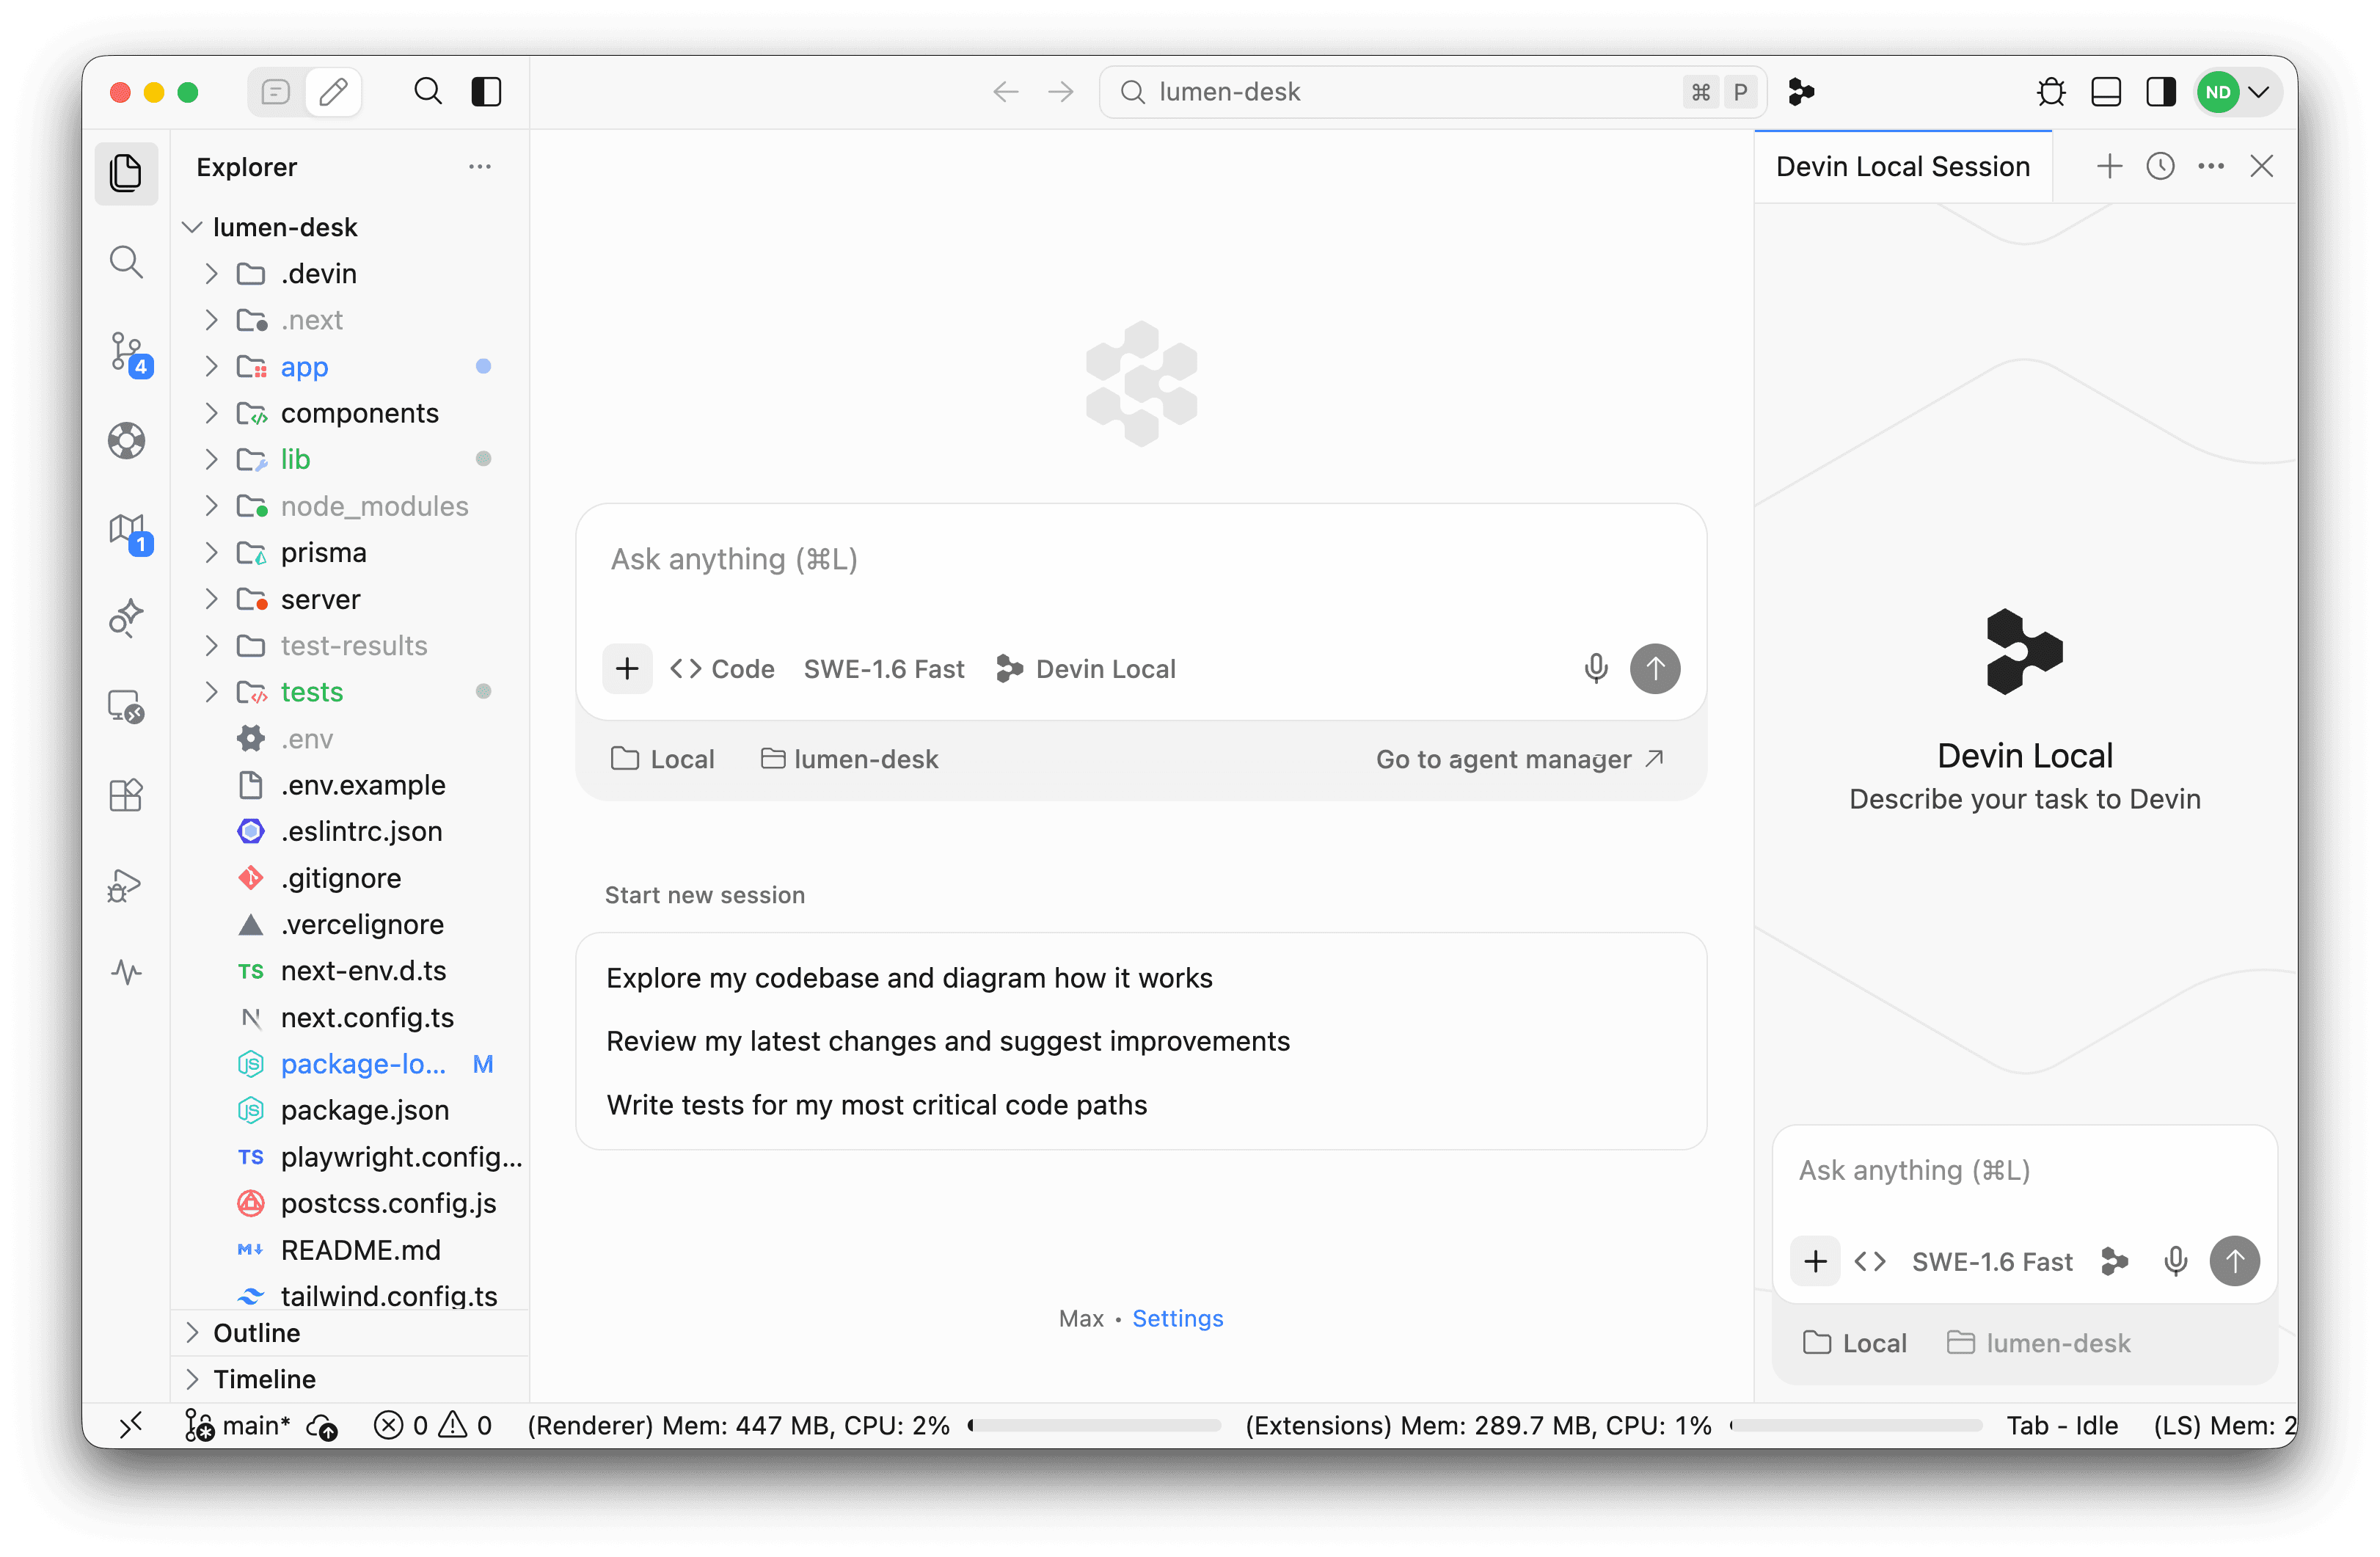Open SWE-1.6 Fast selector in side panel

(1992, 1261)
